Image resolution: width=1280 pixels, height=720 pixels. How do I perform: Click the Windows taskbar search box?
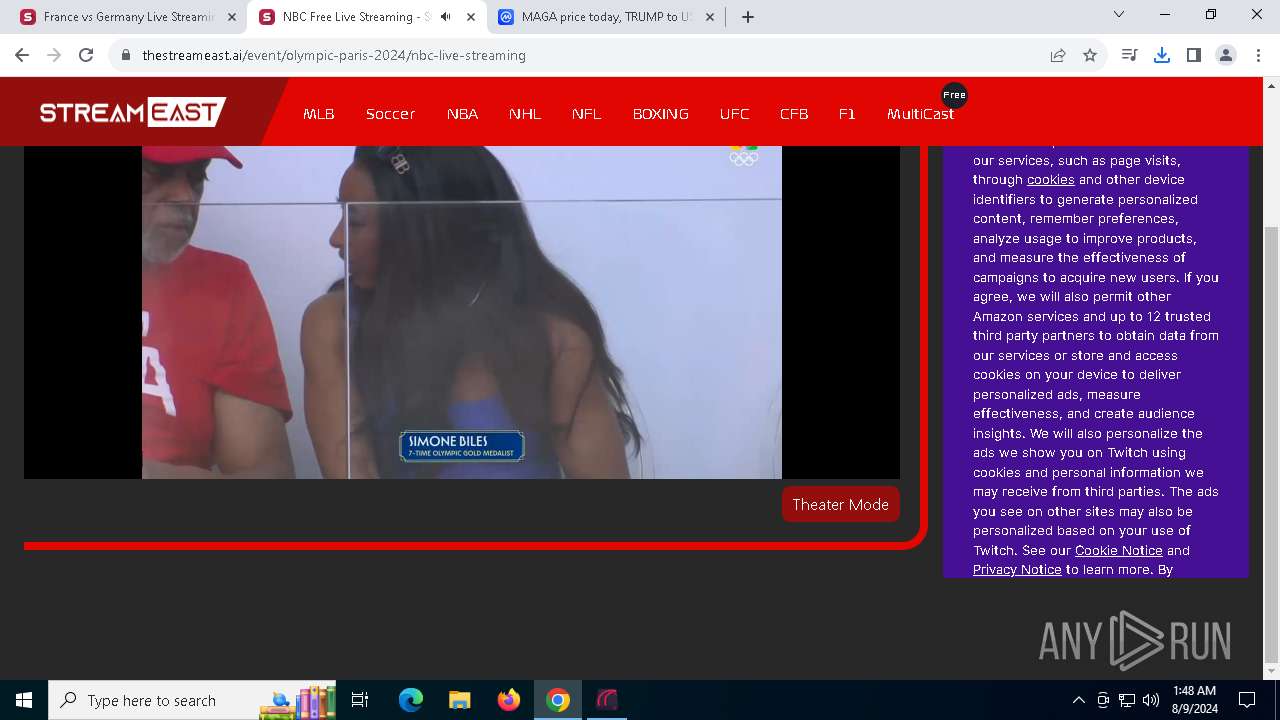(192, 700)
